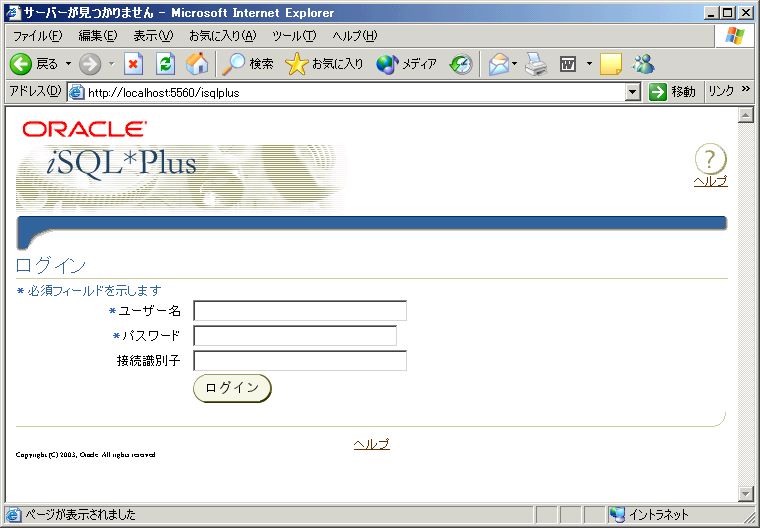Click the Windows flag logo icon
Image resolution: width=760 pixels, height=528 pixels.
735,35
